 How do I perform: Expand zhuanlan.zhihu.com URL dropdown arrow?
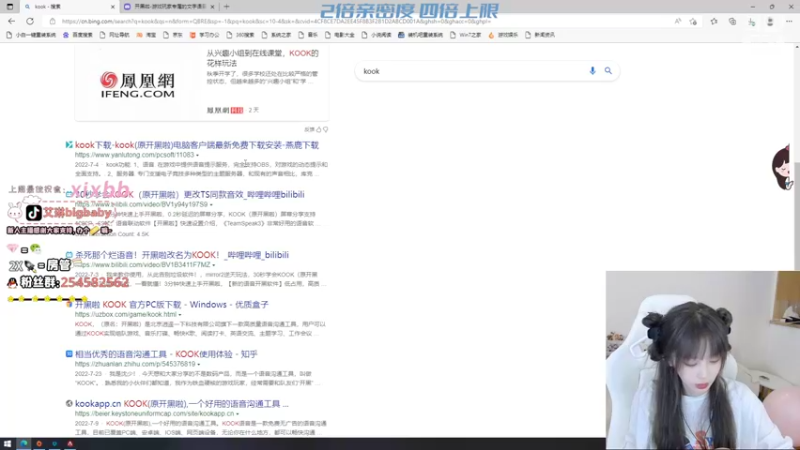click(x=198, y=364)
